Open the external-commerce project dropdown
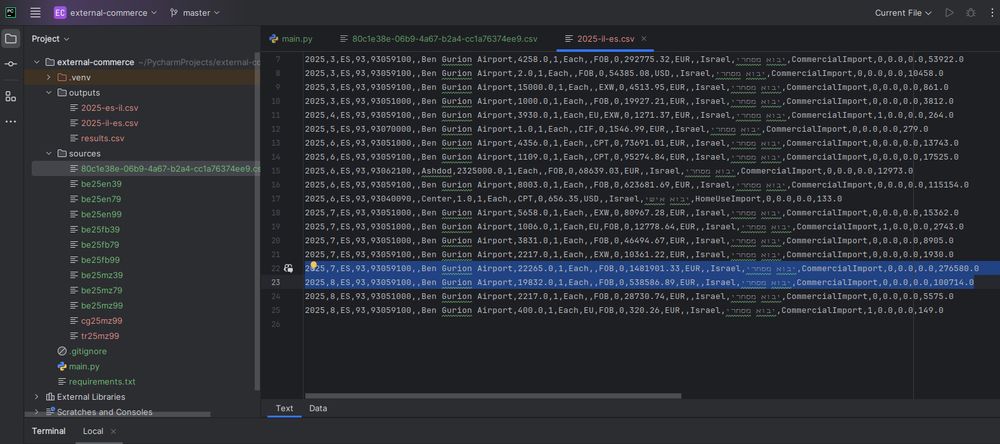 [106, 13]
